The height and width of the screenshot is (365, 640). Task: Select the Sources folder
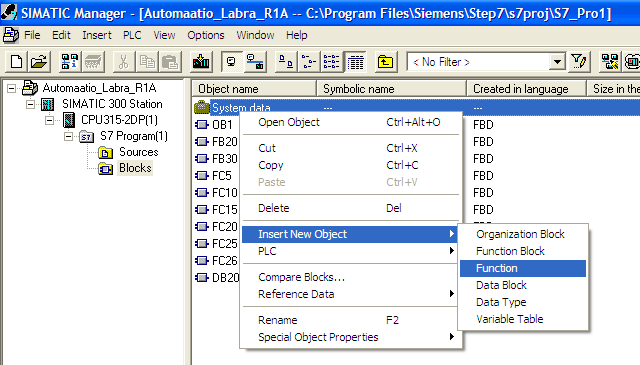(x=138, y=152)
